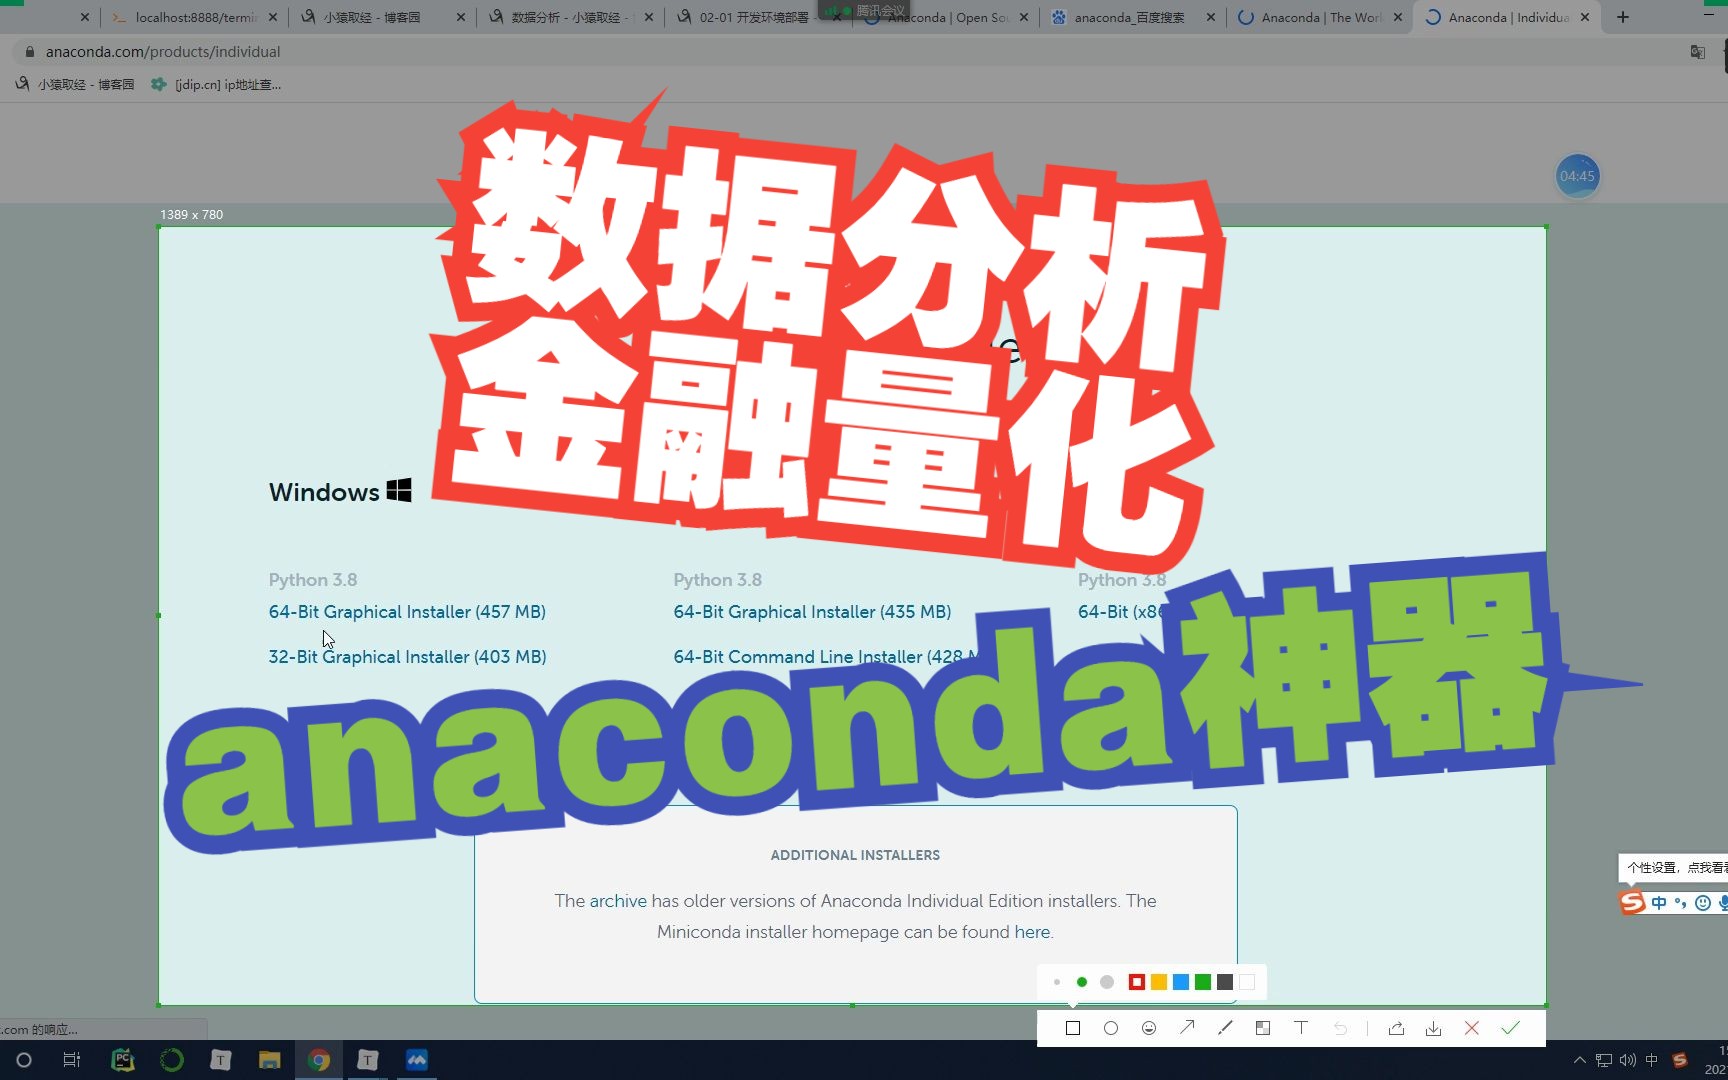Undo the last screenshot annotation

point(1340,1028)
